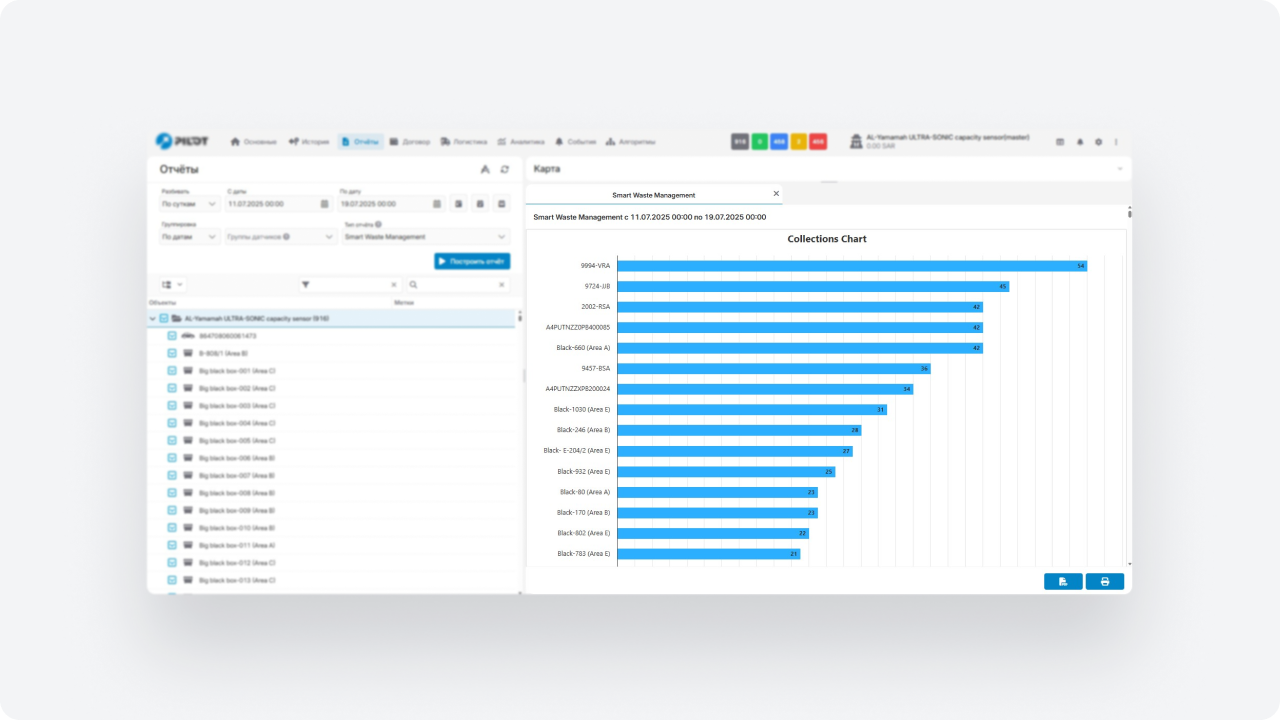Switch to the История menu tab
1280x720 pixels.
[309, 142]
